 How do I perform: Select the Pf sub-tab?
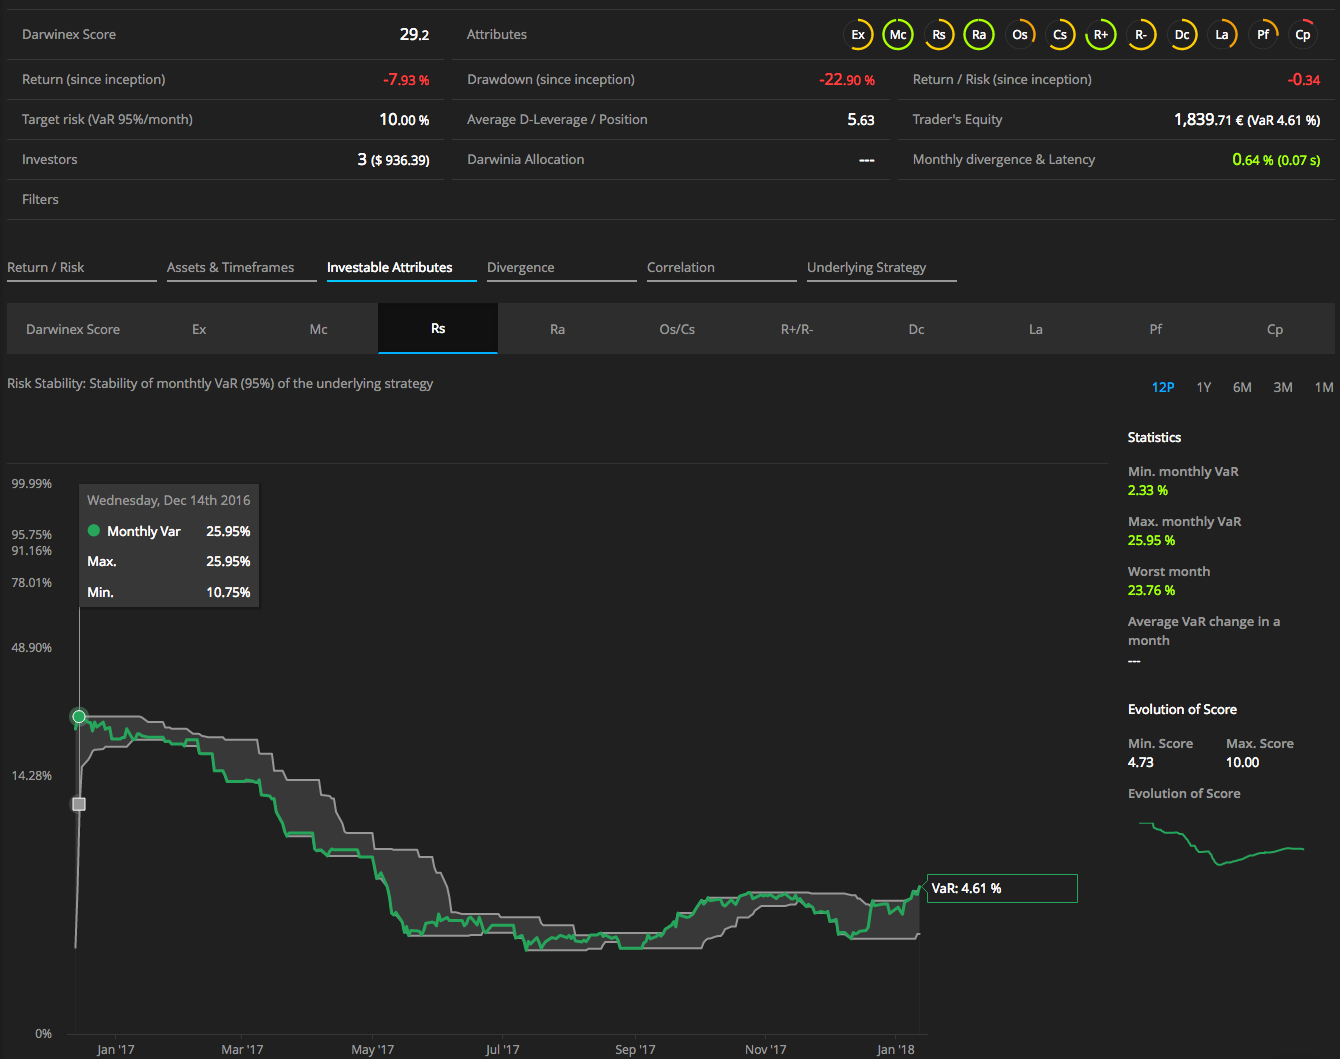(1156, 329)
